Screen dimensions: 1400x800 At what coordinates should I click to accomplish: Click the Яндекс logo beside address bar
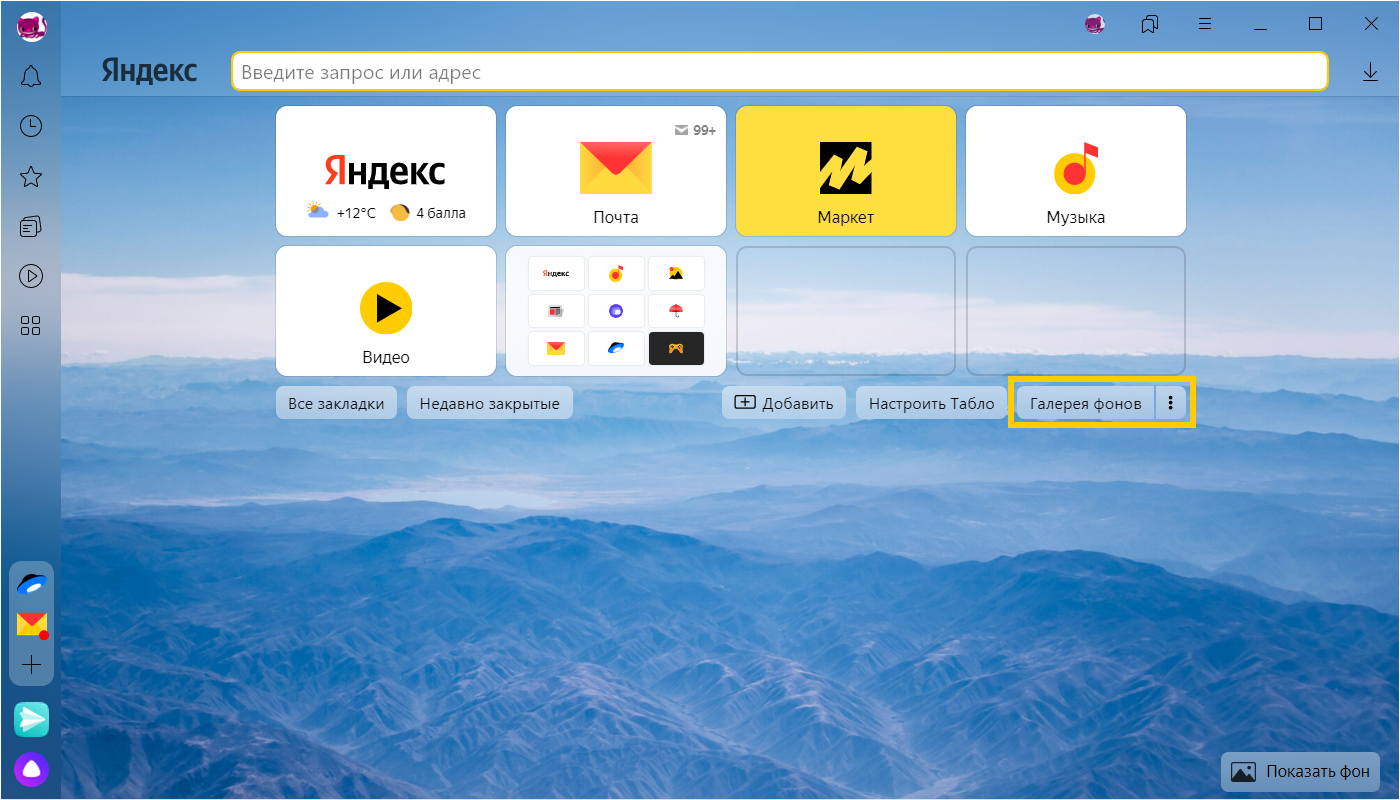click(x=149, y=71)
